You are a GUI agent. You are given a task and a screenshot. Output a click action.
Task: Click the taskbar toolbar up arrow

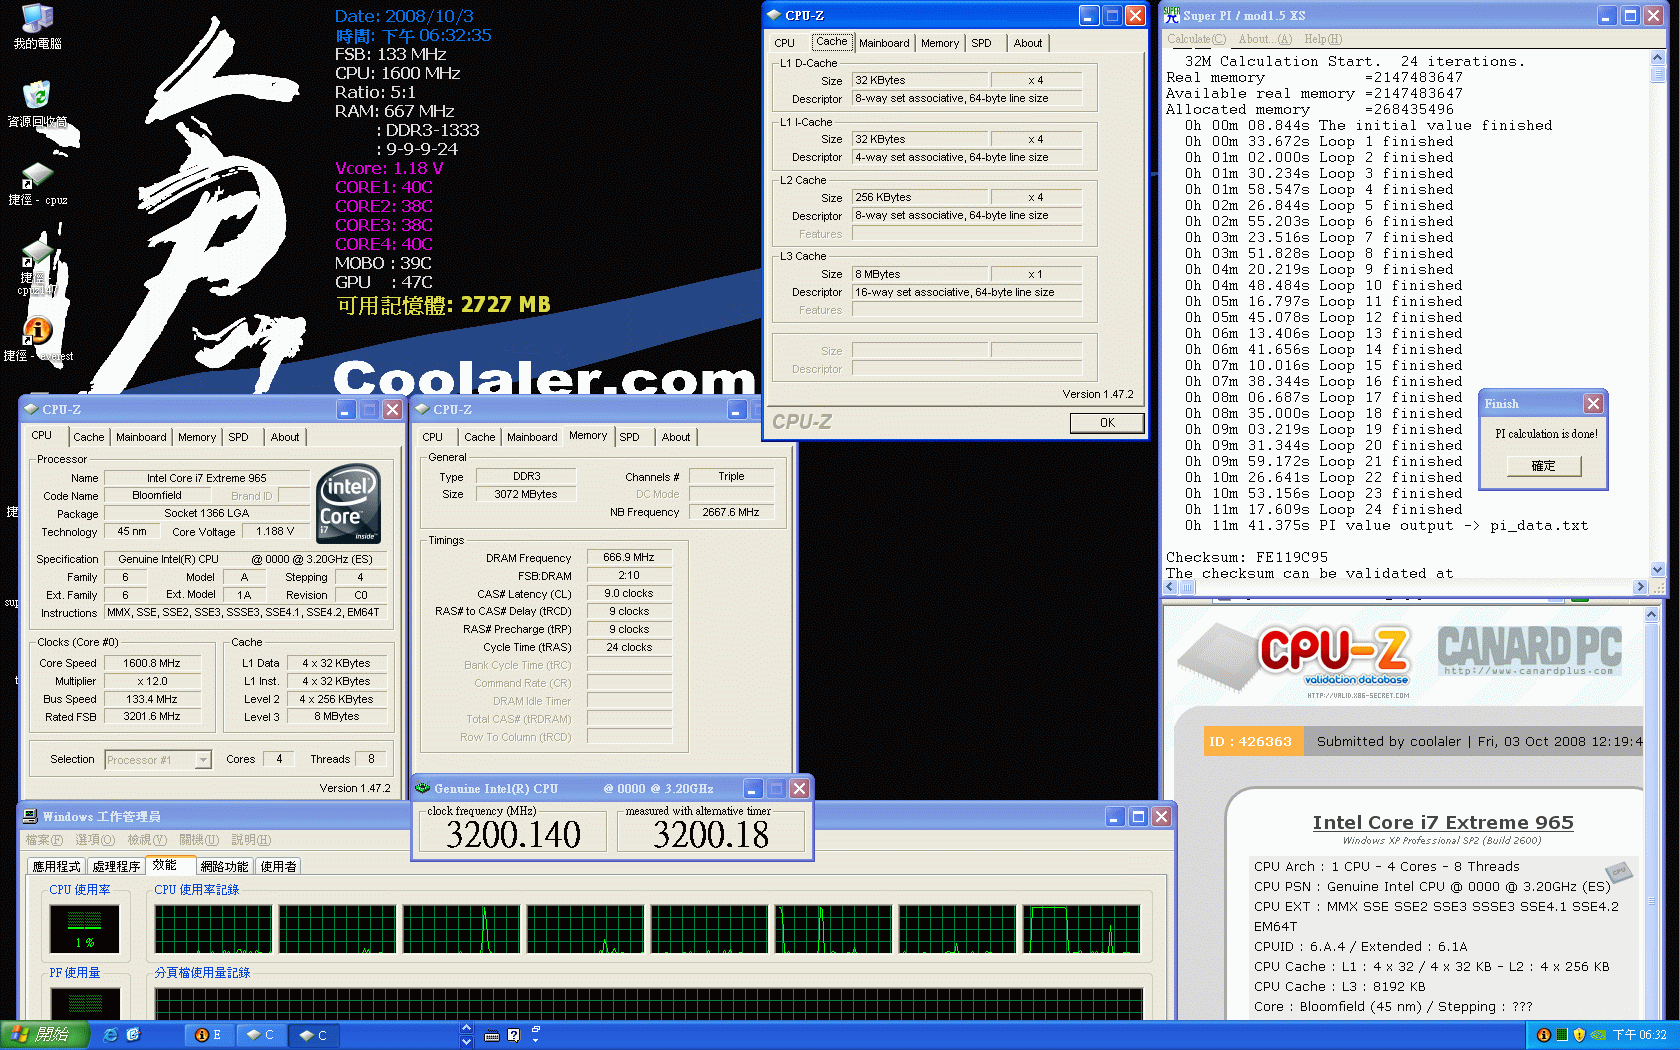click(466, 1028)
